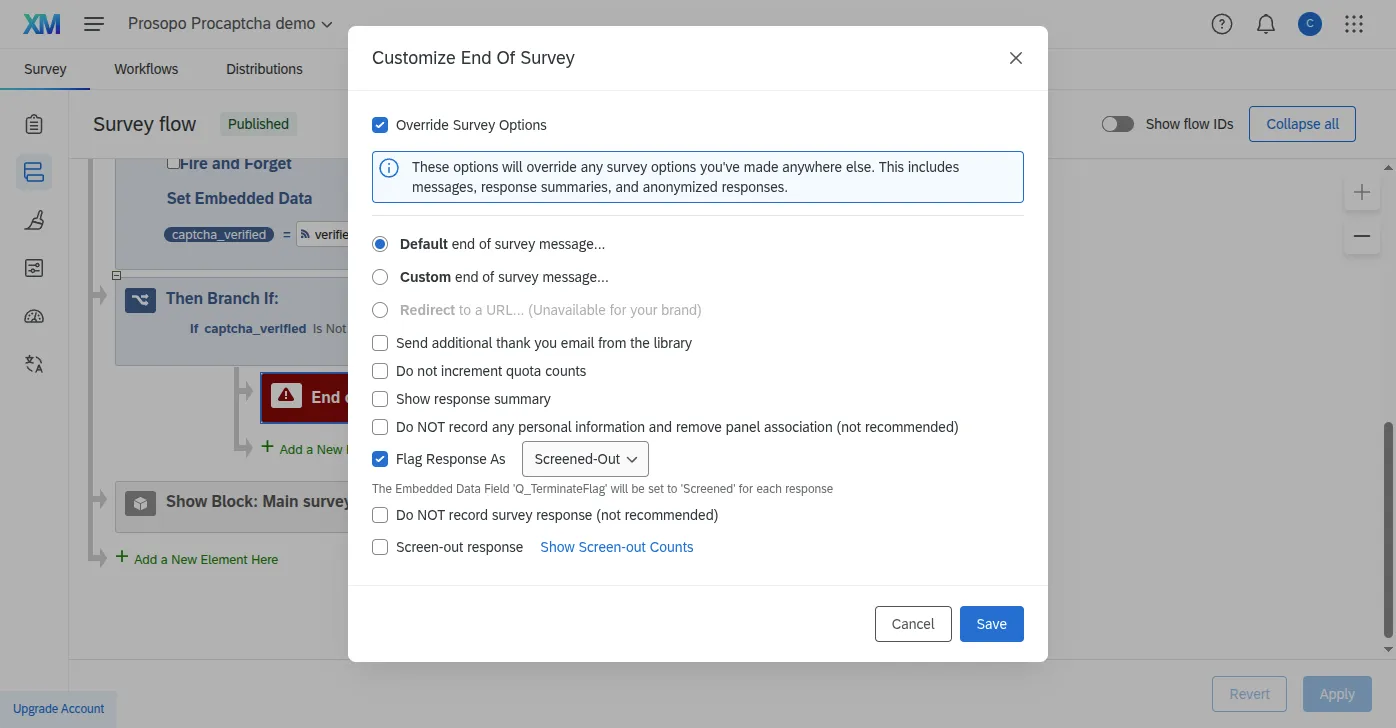Open the Builder clipboard sidebar icon
This screenshot has height=728, width=1396.
[34, 124]
